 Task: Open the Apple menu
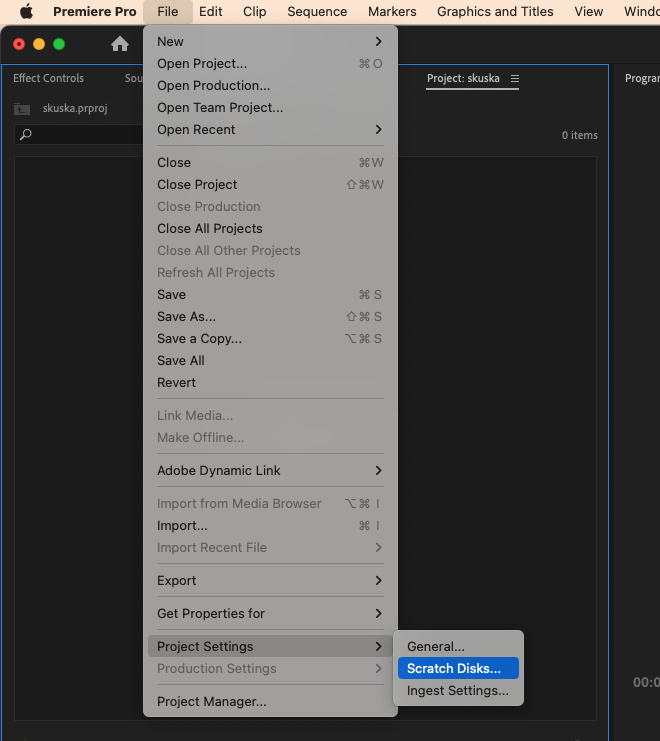coord(27,12)
